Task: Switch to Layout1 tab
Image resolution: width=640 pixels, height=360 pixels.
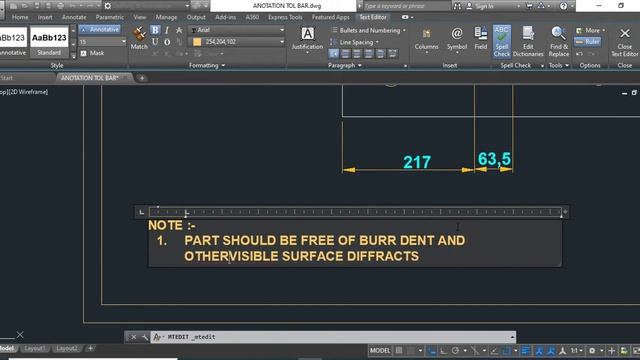Action: coord(35,349)
